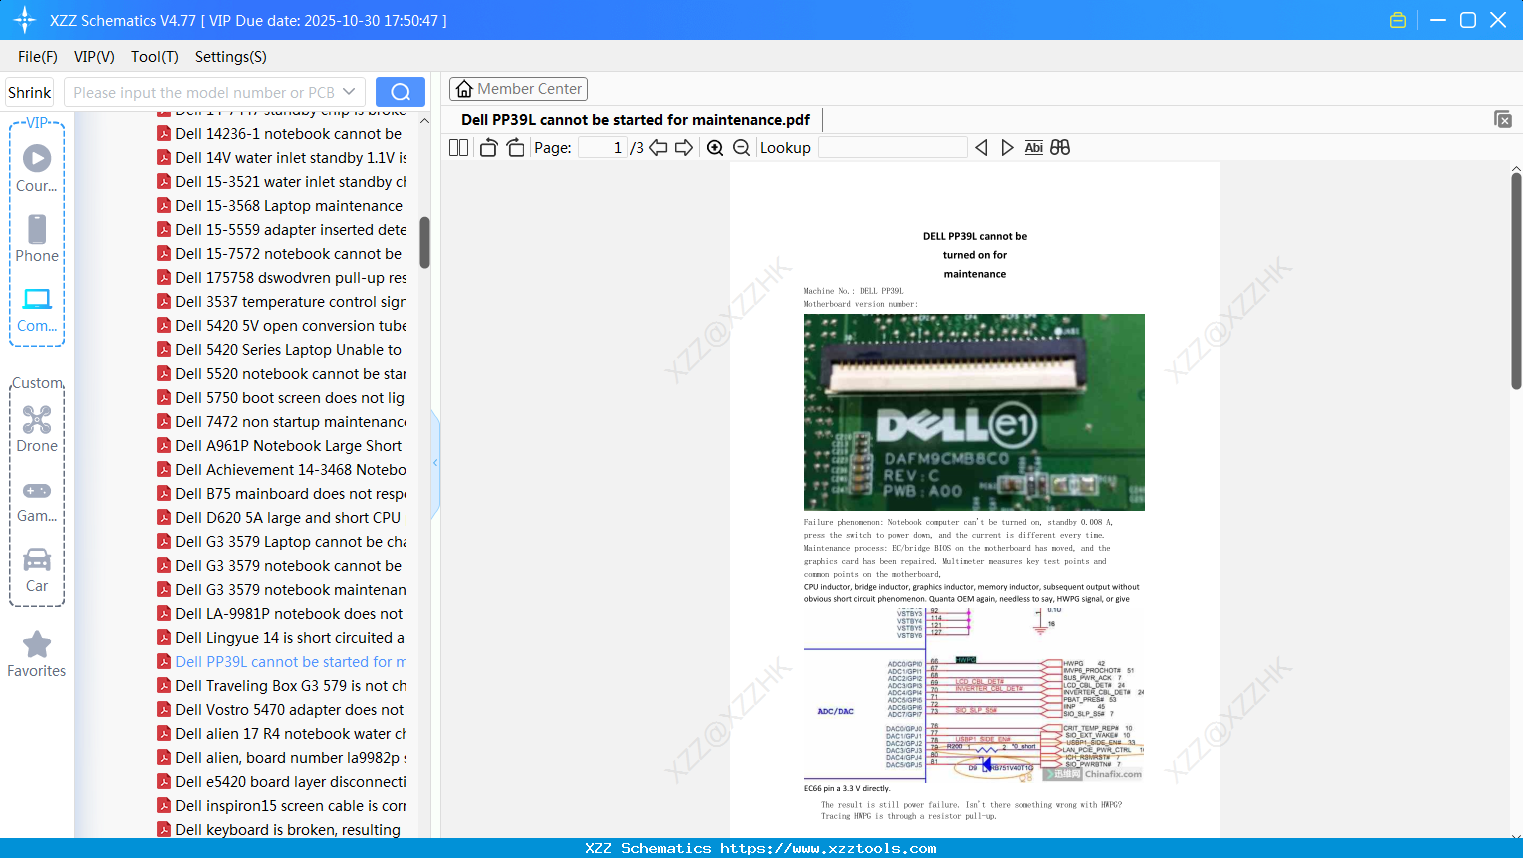Screen dimensions: 1523x858
Task: Open 'Dell Traveling Box G3 579' file
Action: (x=281, y=686)
